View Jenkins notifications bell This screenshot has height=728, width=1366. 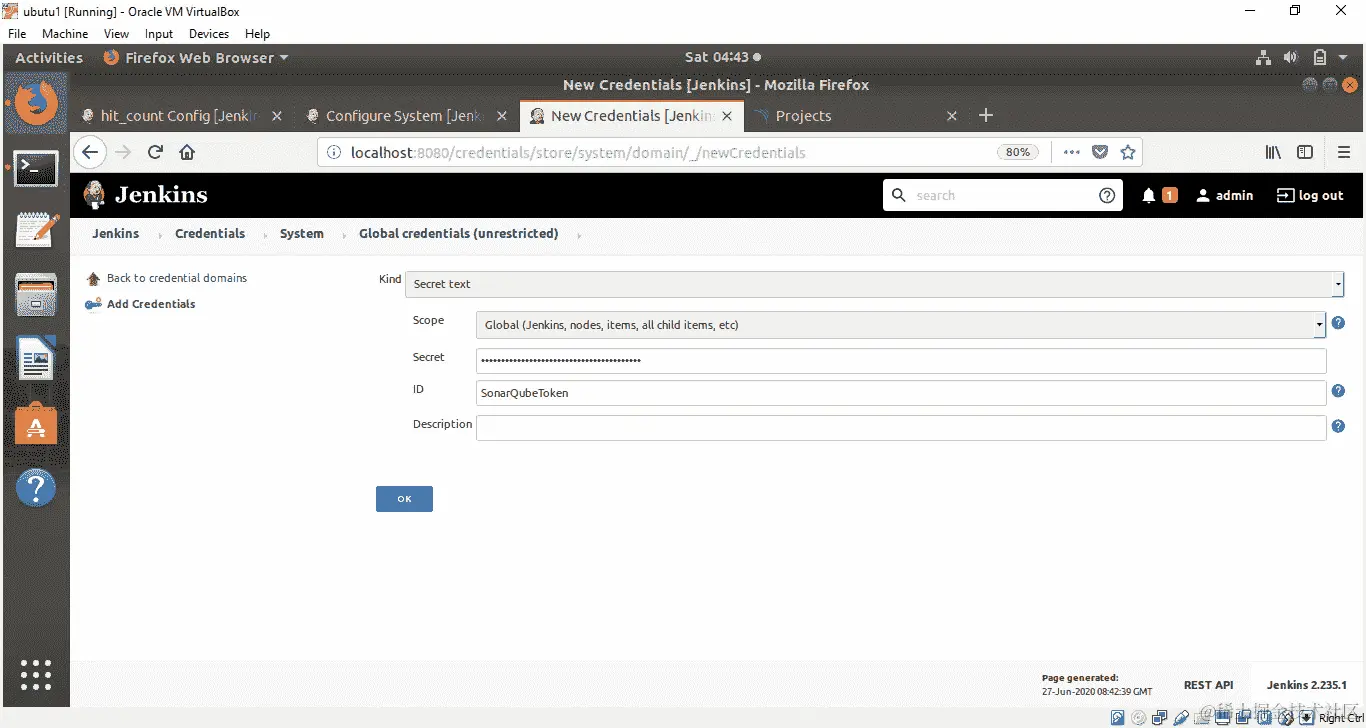coord(1149,196)
